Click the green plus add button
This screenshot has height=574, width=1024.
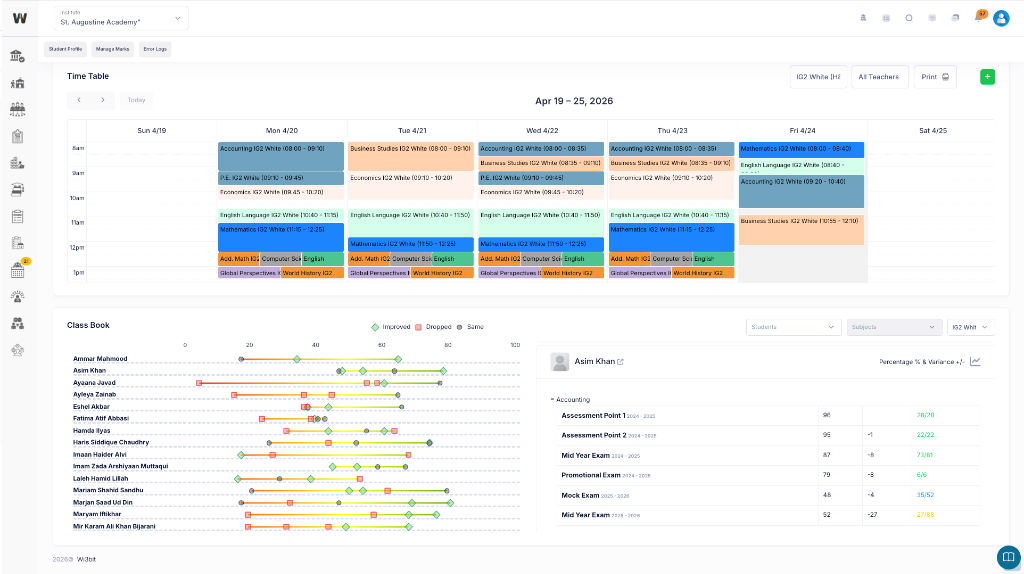click(x=987, y=77)
